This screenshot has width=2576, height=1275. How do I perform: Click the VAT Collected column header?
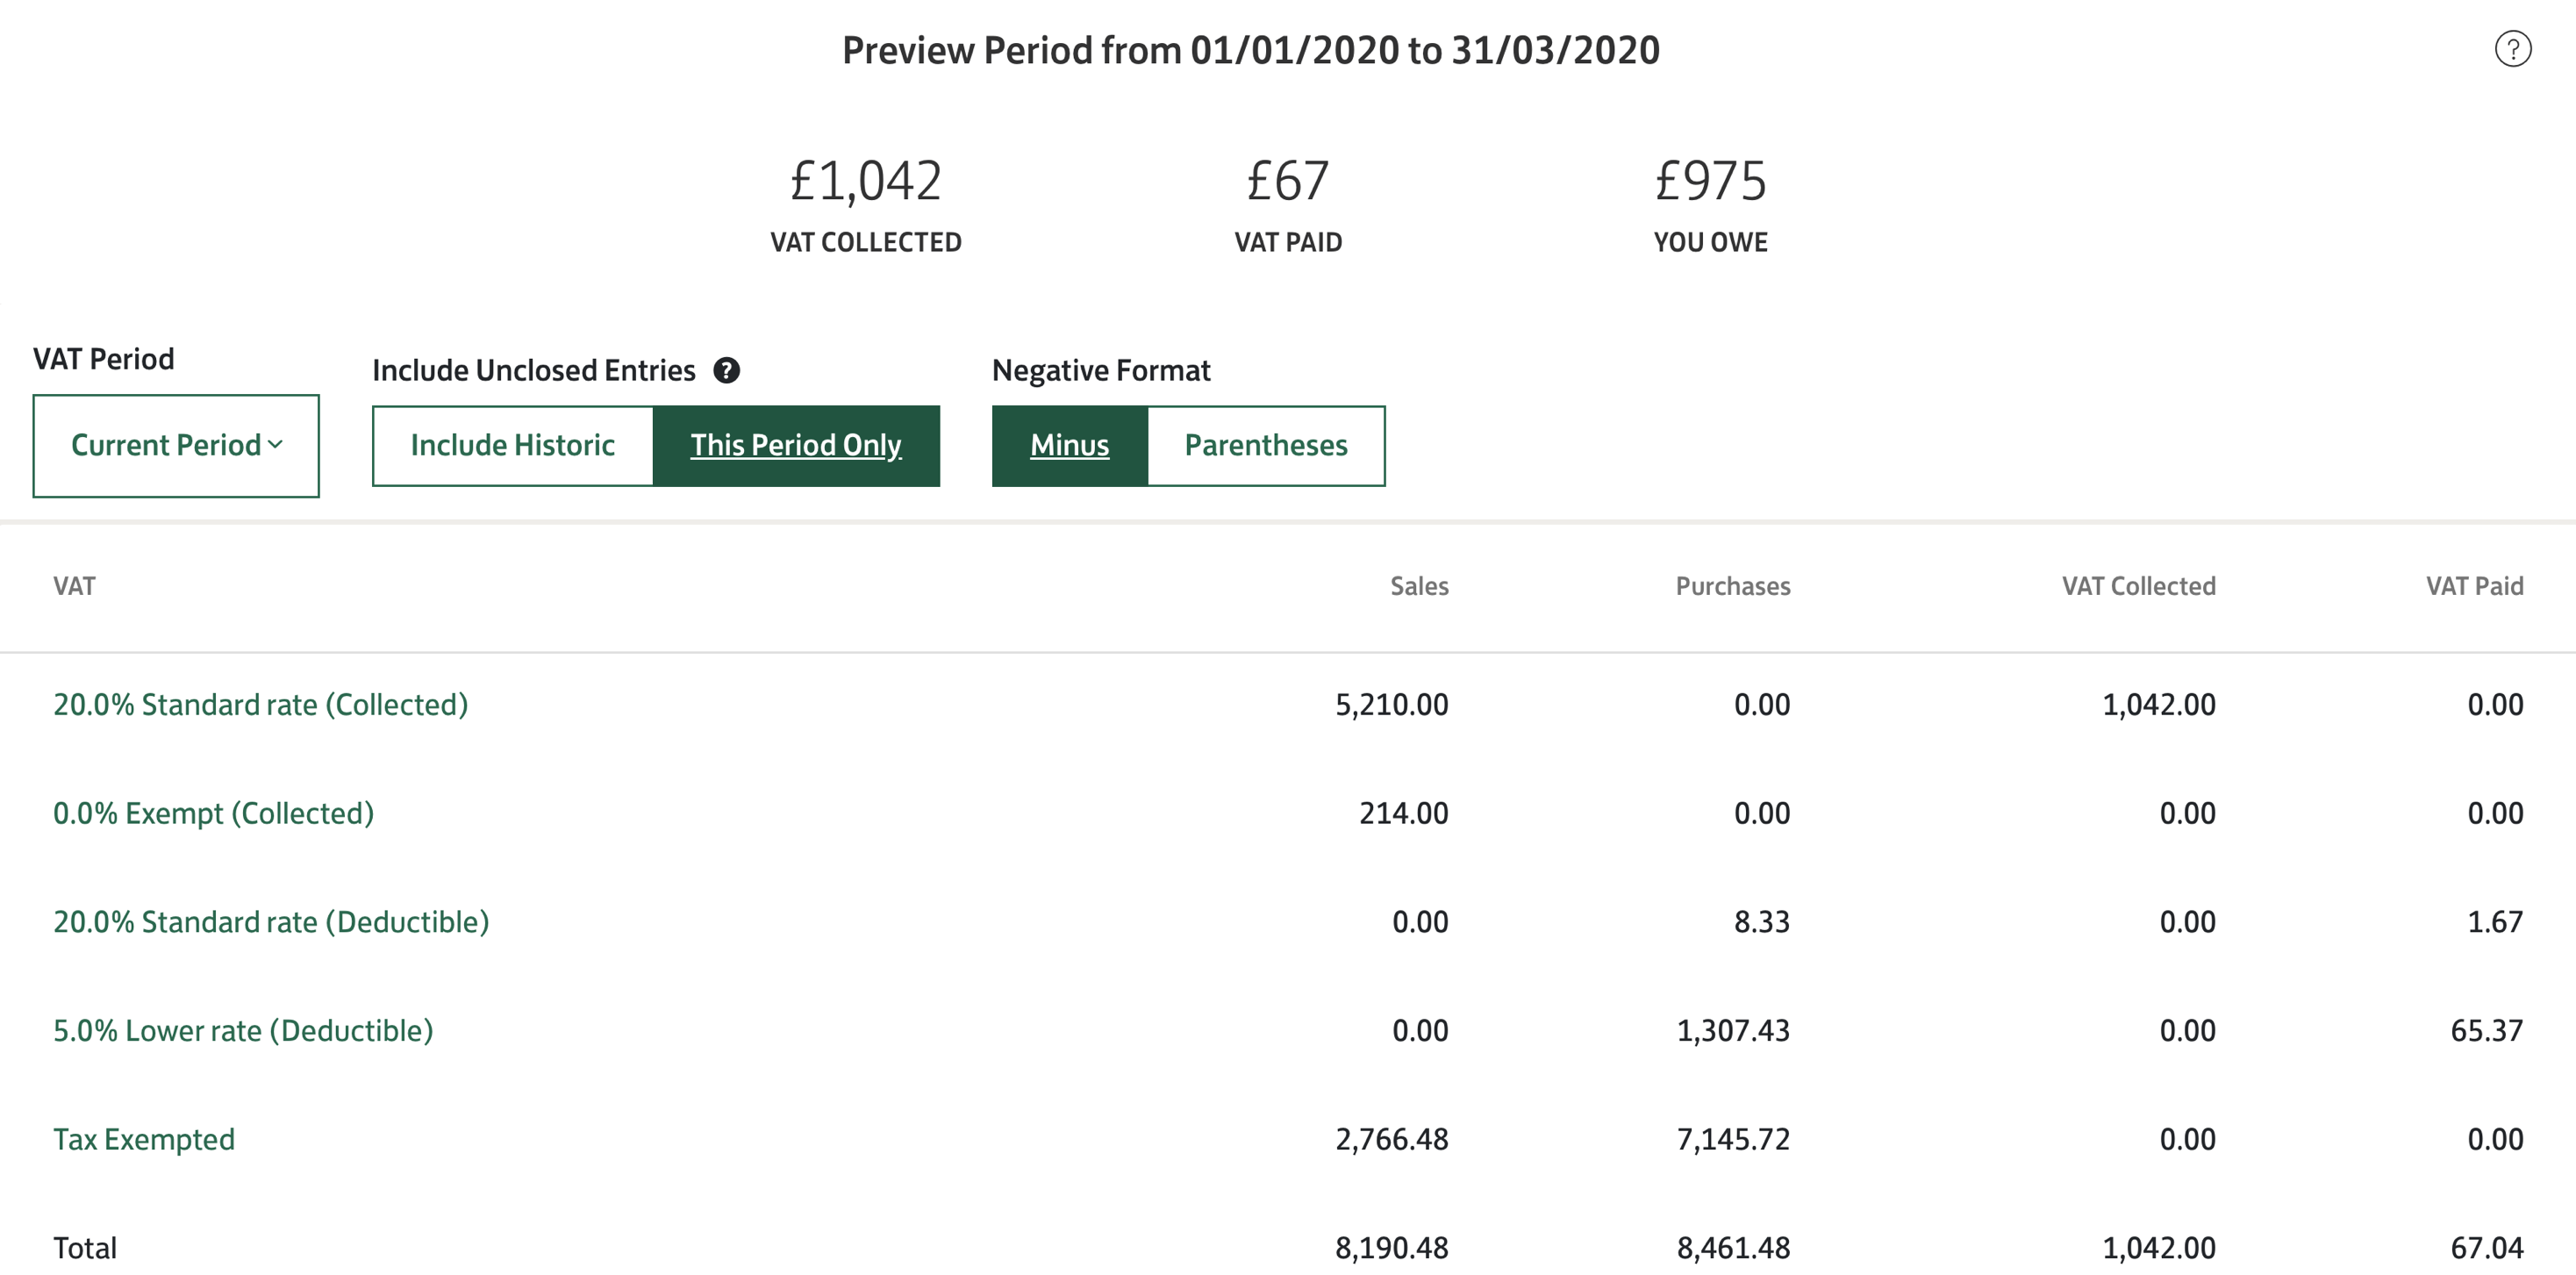2138,587
